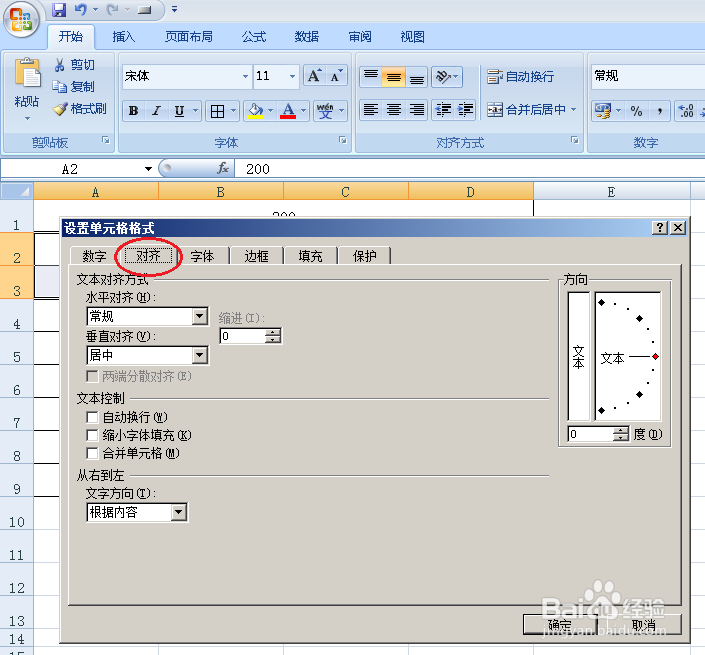Click 取消 to cancel dialog
The height and width of the screenshot is (655, 705).
coord(643,625)
